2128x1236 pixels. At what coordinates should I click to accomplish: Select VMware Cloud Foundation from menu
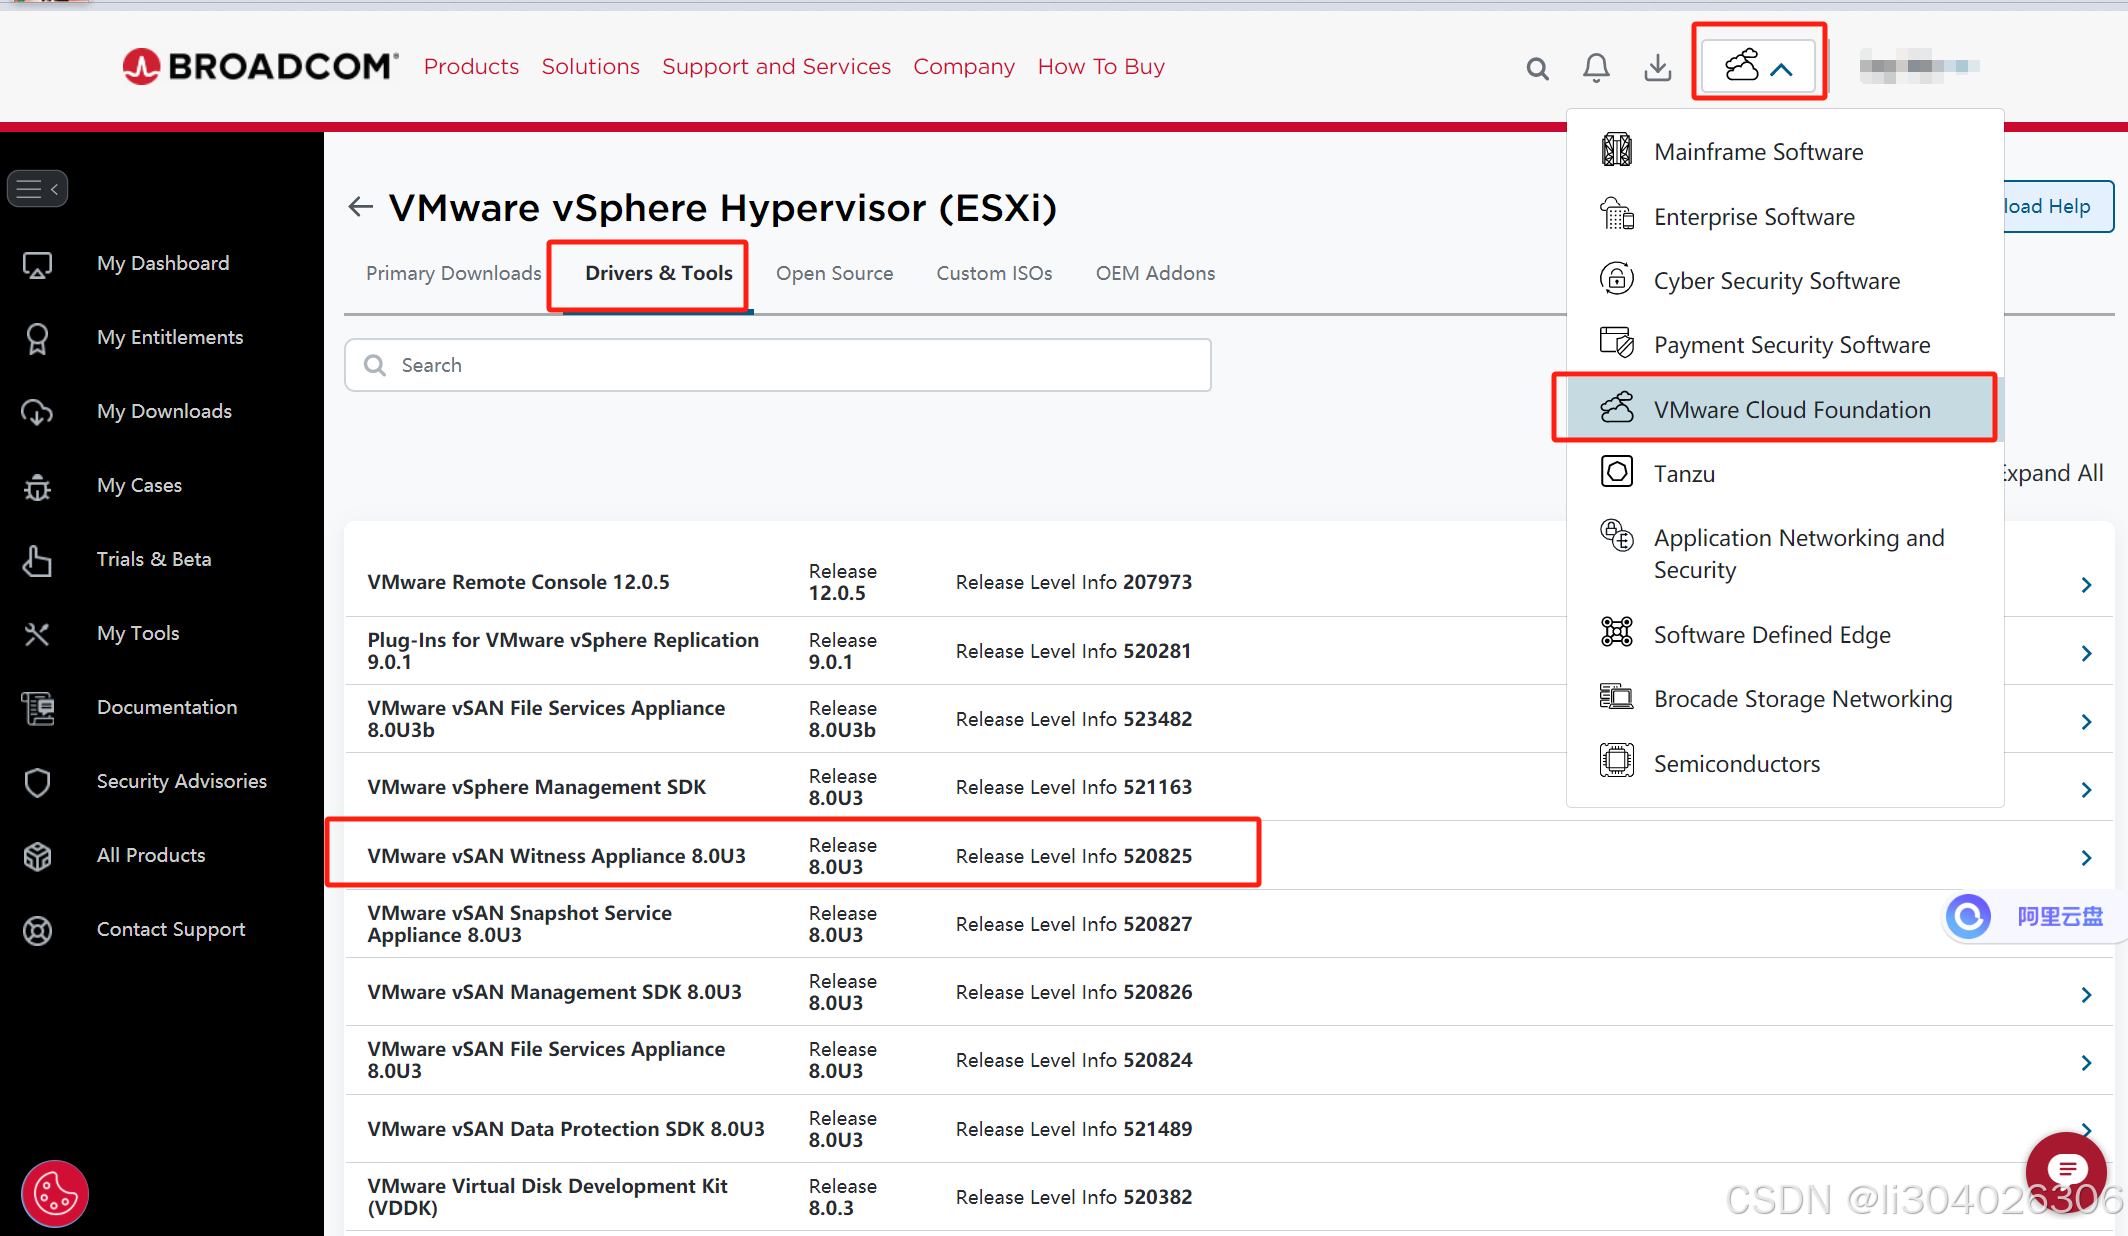tap(1791, 409)
